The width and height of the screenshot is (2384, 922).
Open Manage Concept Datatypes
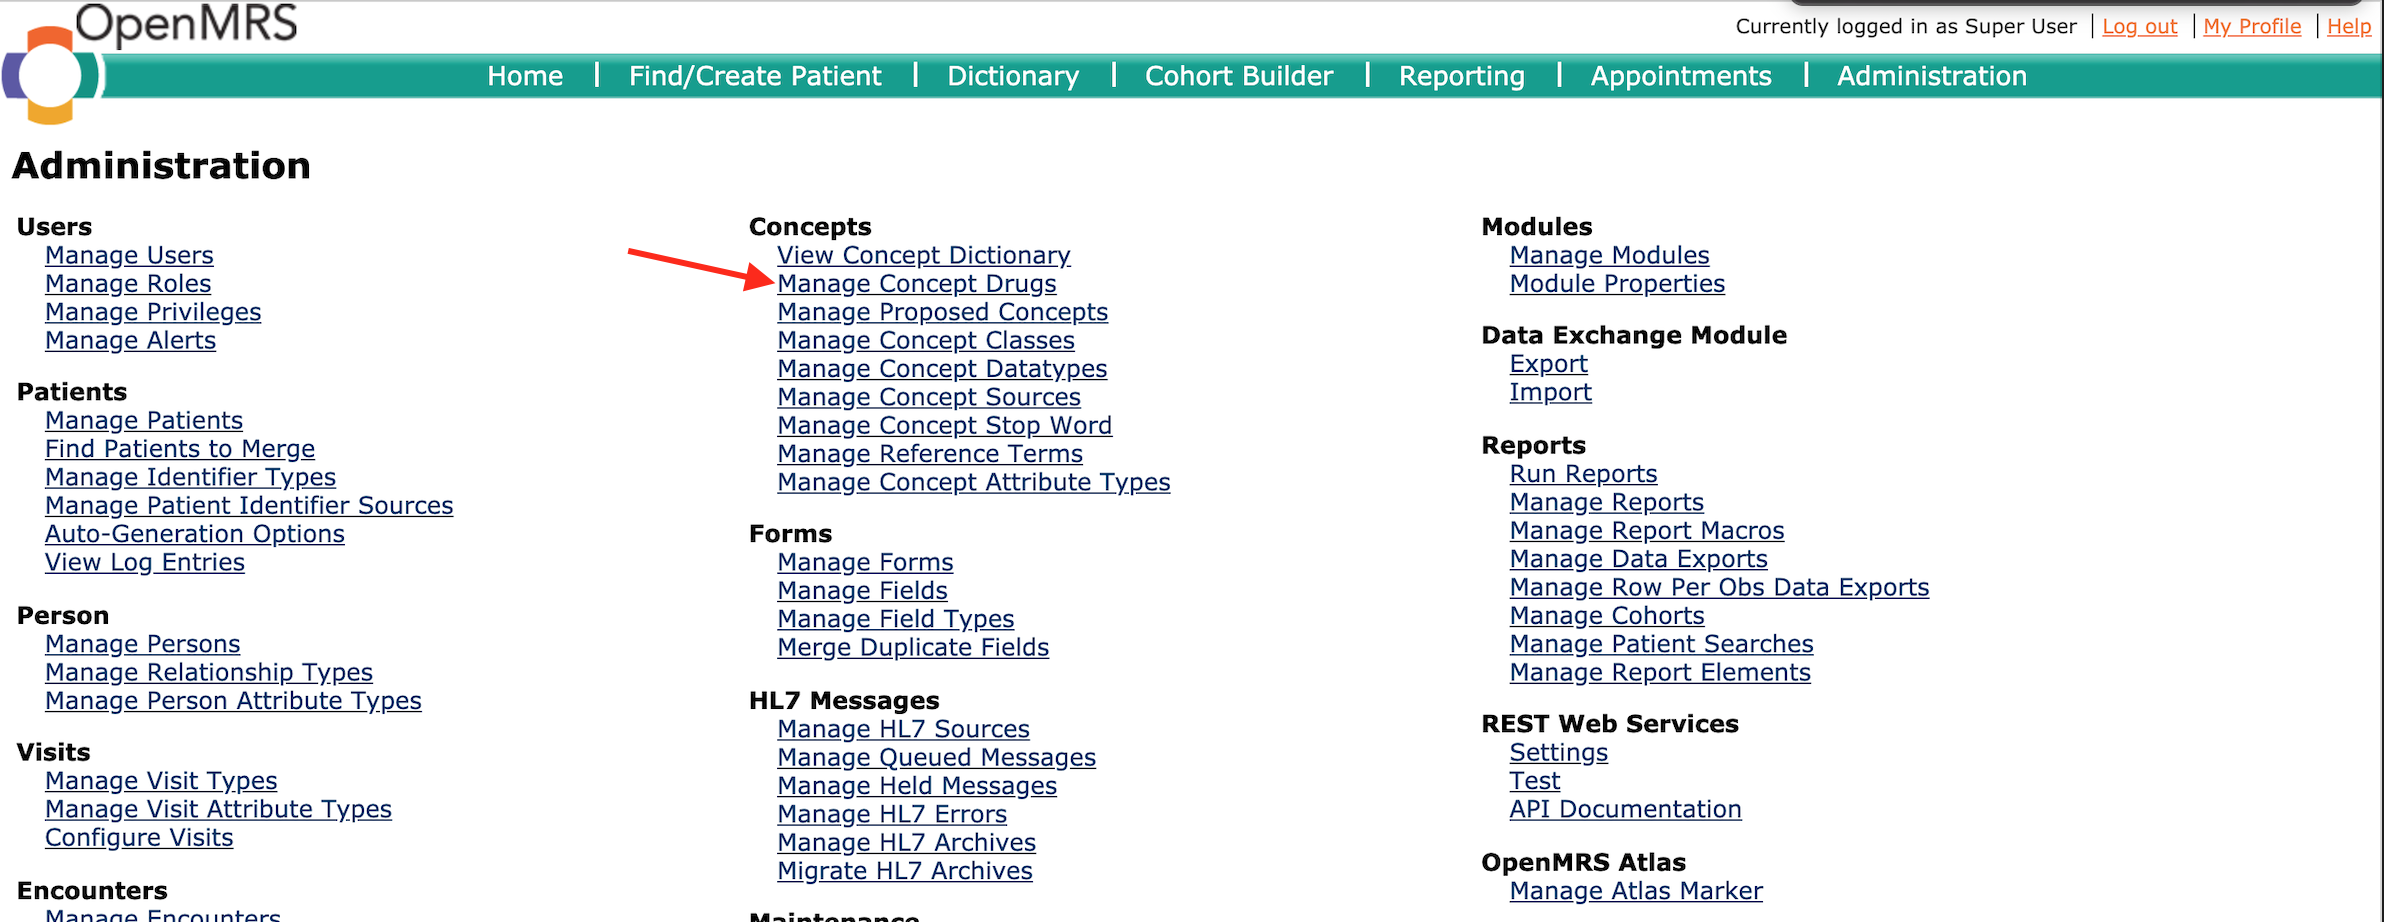(942, 369)
